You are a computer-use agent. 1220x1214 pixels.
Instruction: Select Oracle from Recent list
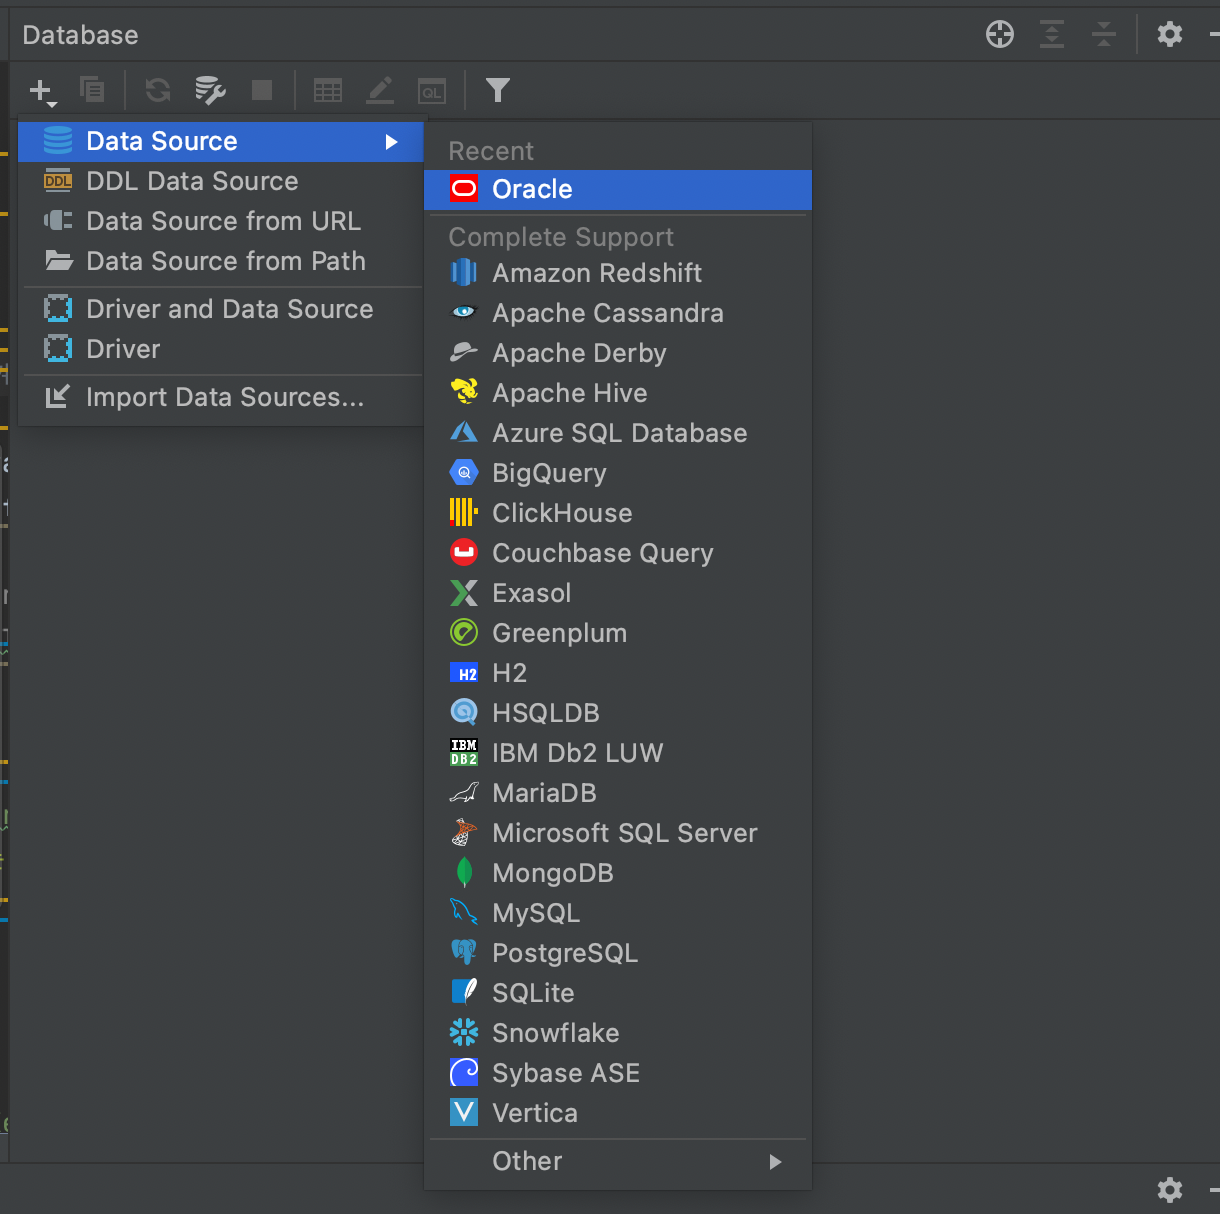tap(618, 189)
